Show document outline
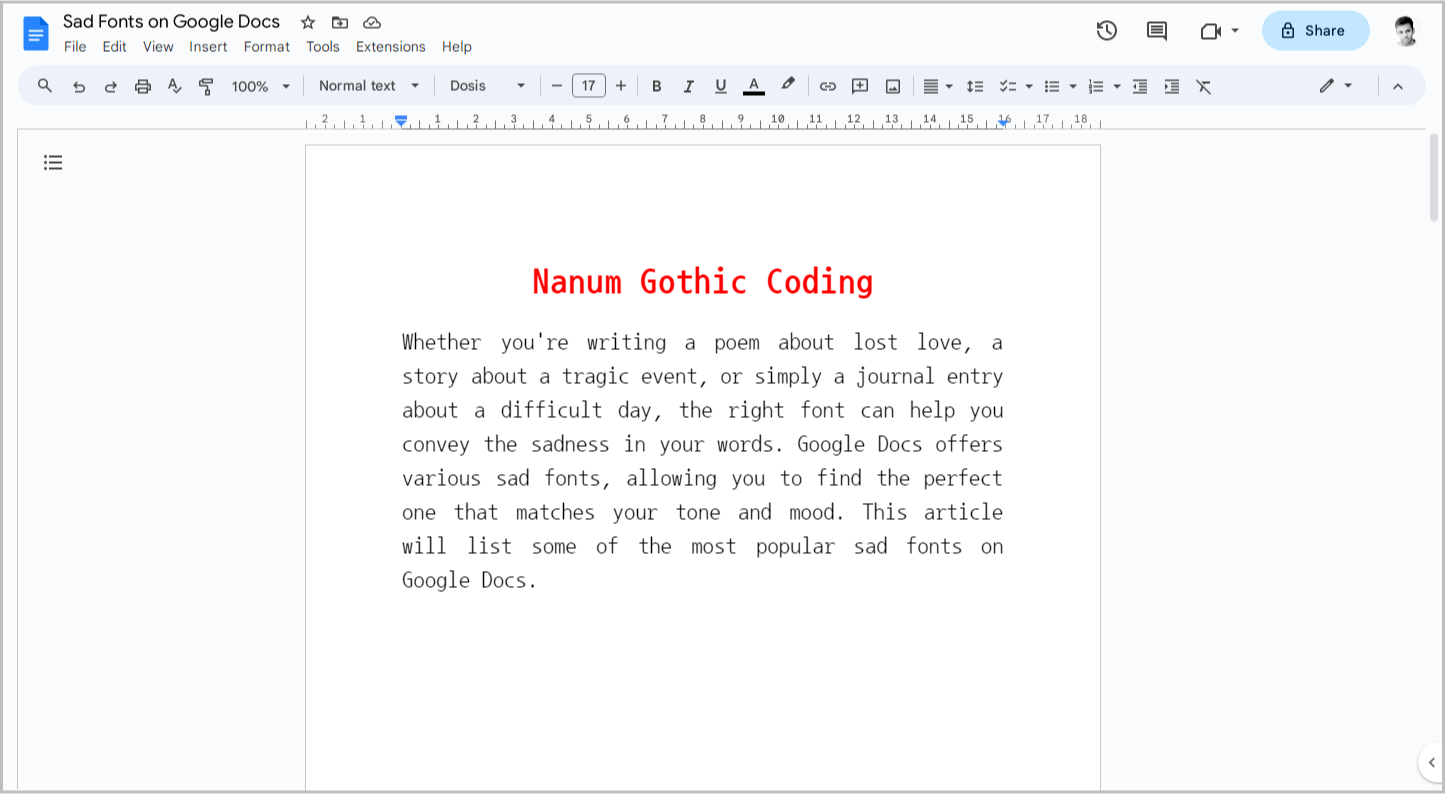Screen dimensions: 1445x794 [x=53, y=162]
